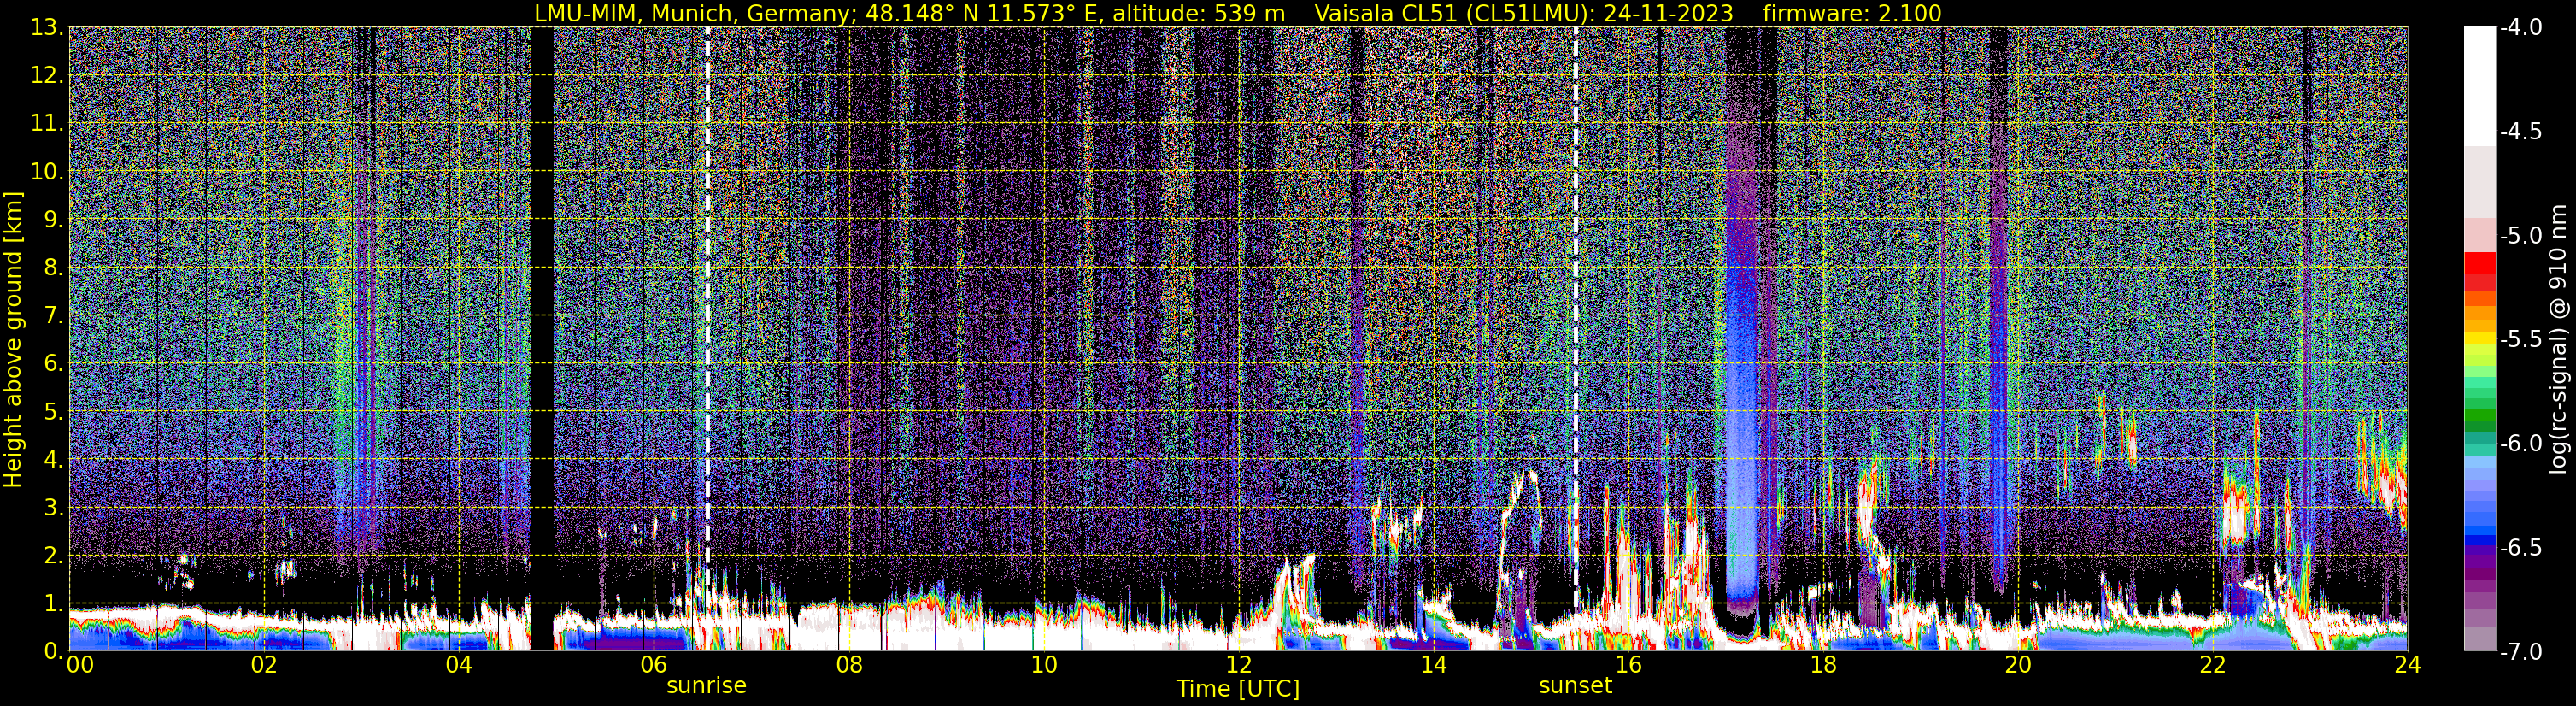Click the '9.' height axis tick label
The width and height of the screenshot is (2576, 706).
pyautogui.click(x=53, y=220)
